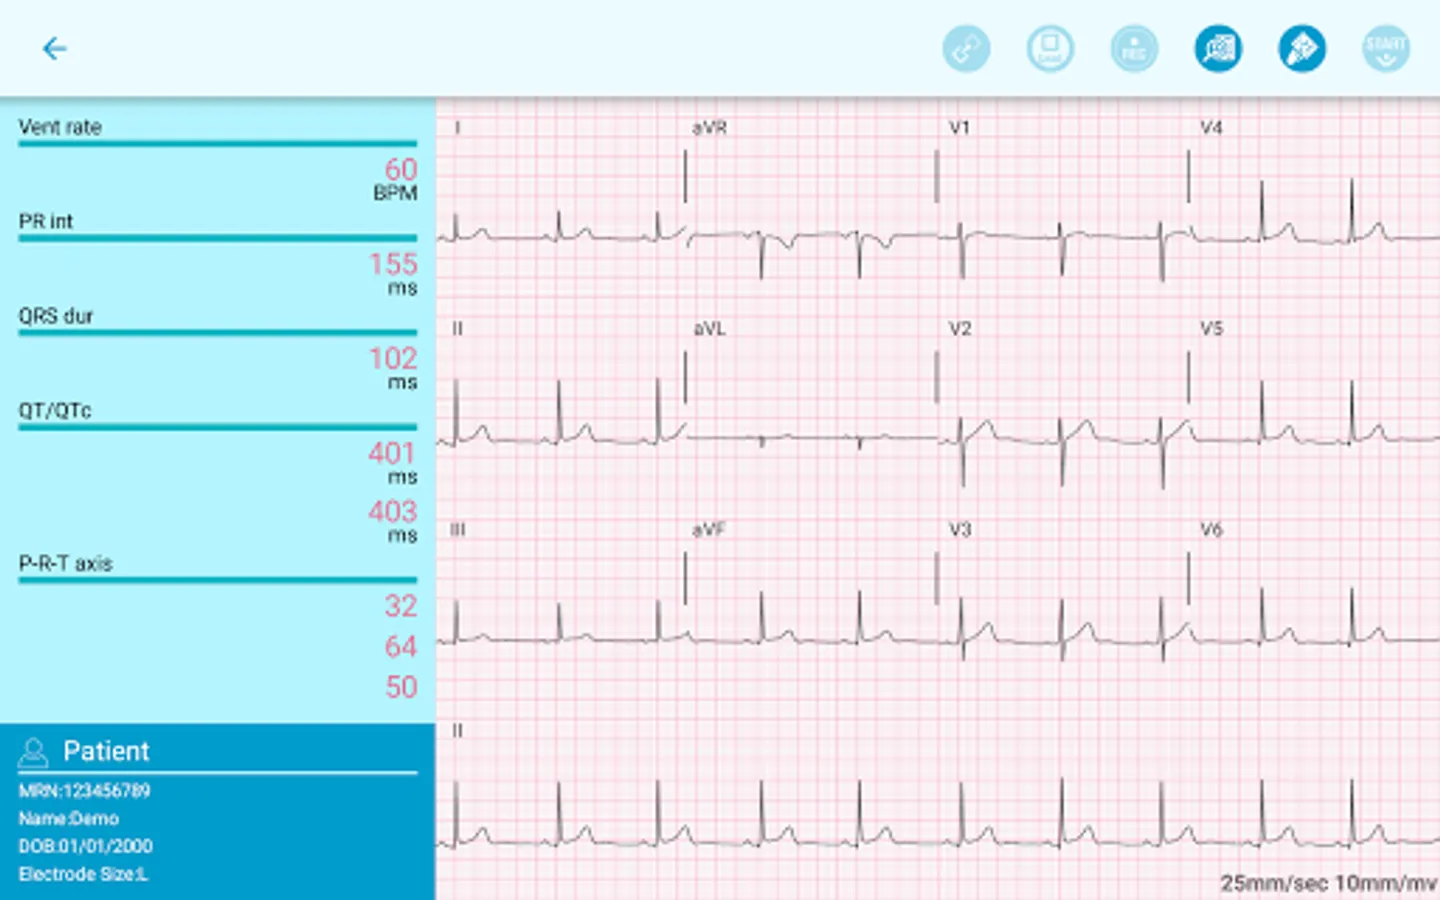The height and width of the screenshot is (900, 1440).
Task: Tap the Stop square icon
Action: click(1050, 48)
